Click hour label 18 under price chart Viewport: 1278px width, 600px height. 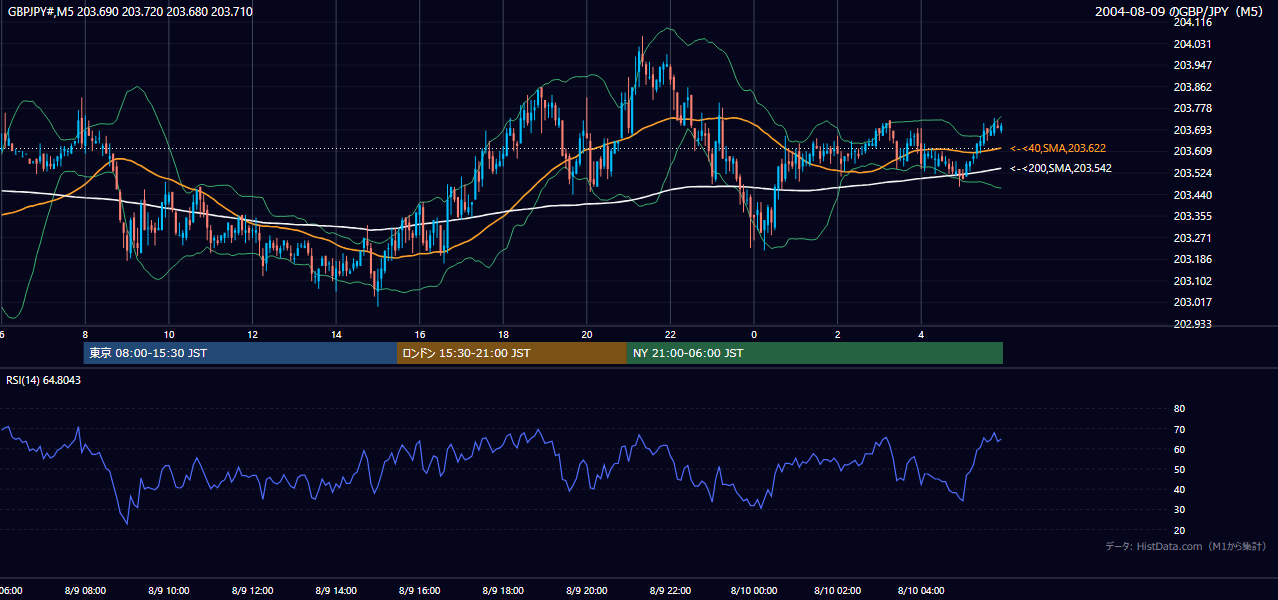(504, 334)
